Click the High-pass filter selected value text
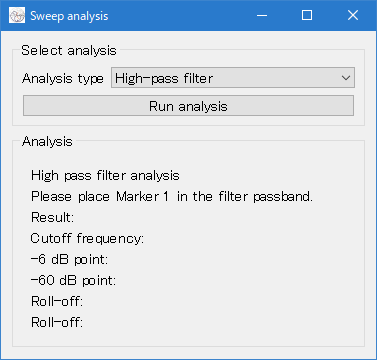Image resolution: width=377 pixels, height=360 pixels. tap(164, 79)
